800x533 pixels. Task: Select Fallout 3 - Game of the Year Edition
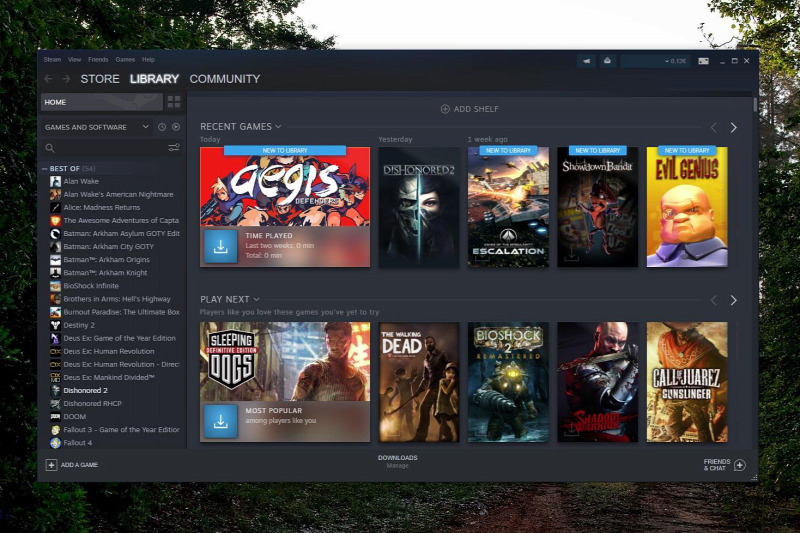tap(121, 429)
